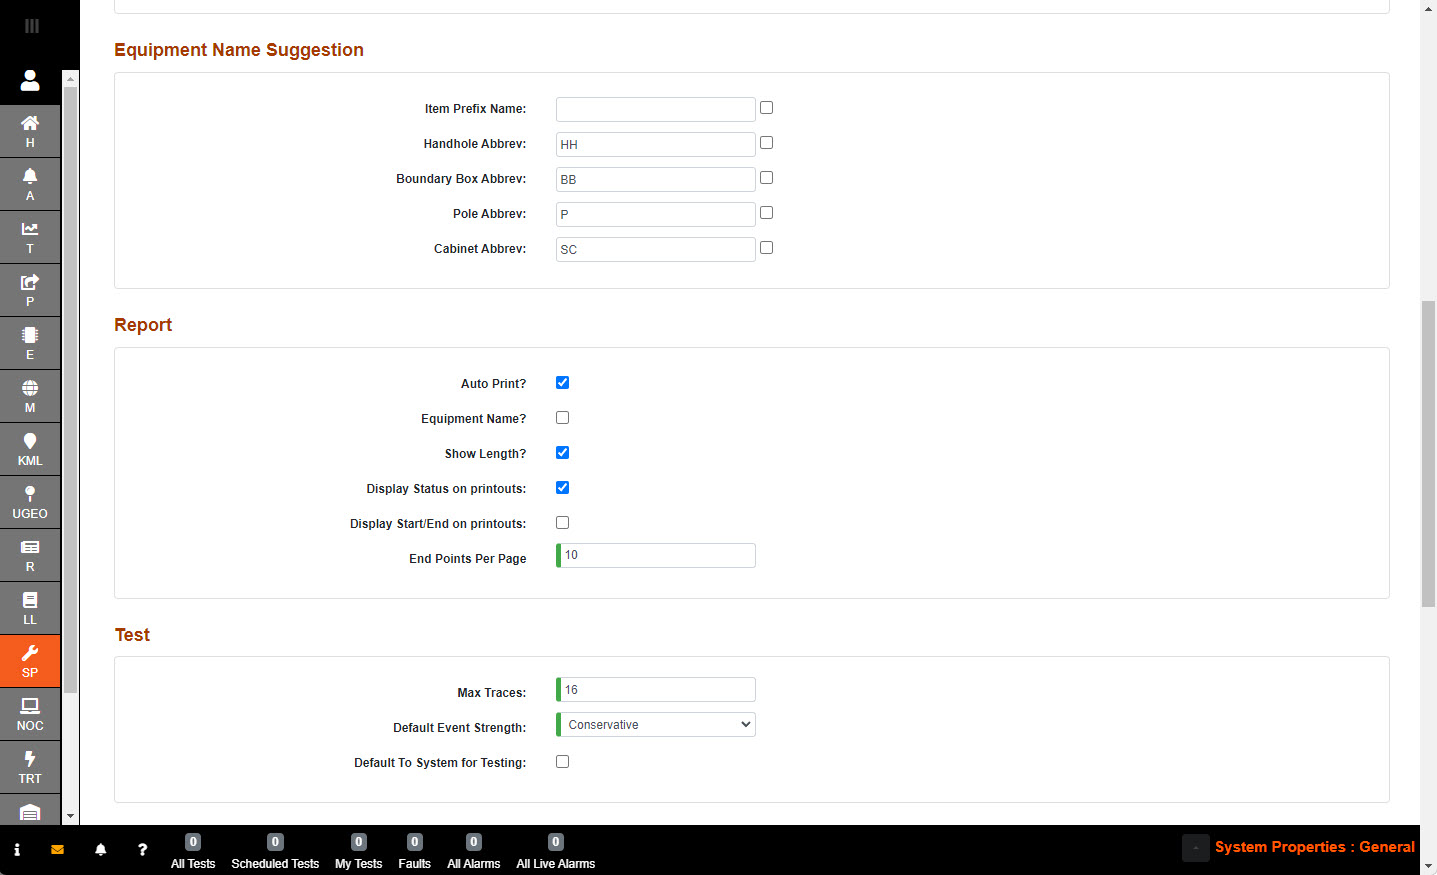Enable the Equipment Name checkbox
This screenshot has width=1437, height=875.
(562, 418)
